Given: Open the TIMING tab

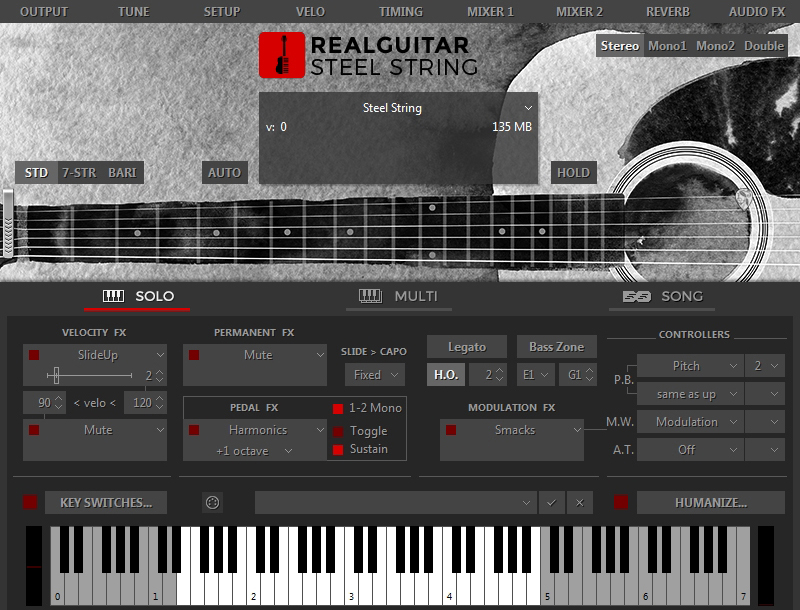Looking at the screenshot, I should click(401, 12).
